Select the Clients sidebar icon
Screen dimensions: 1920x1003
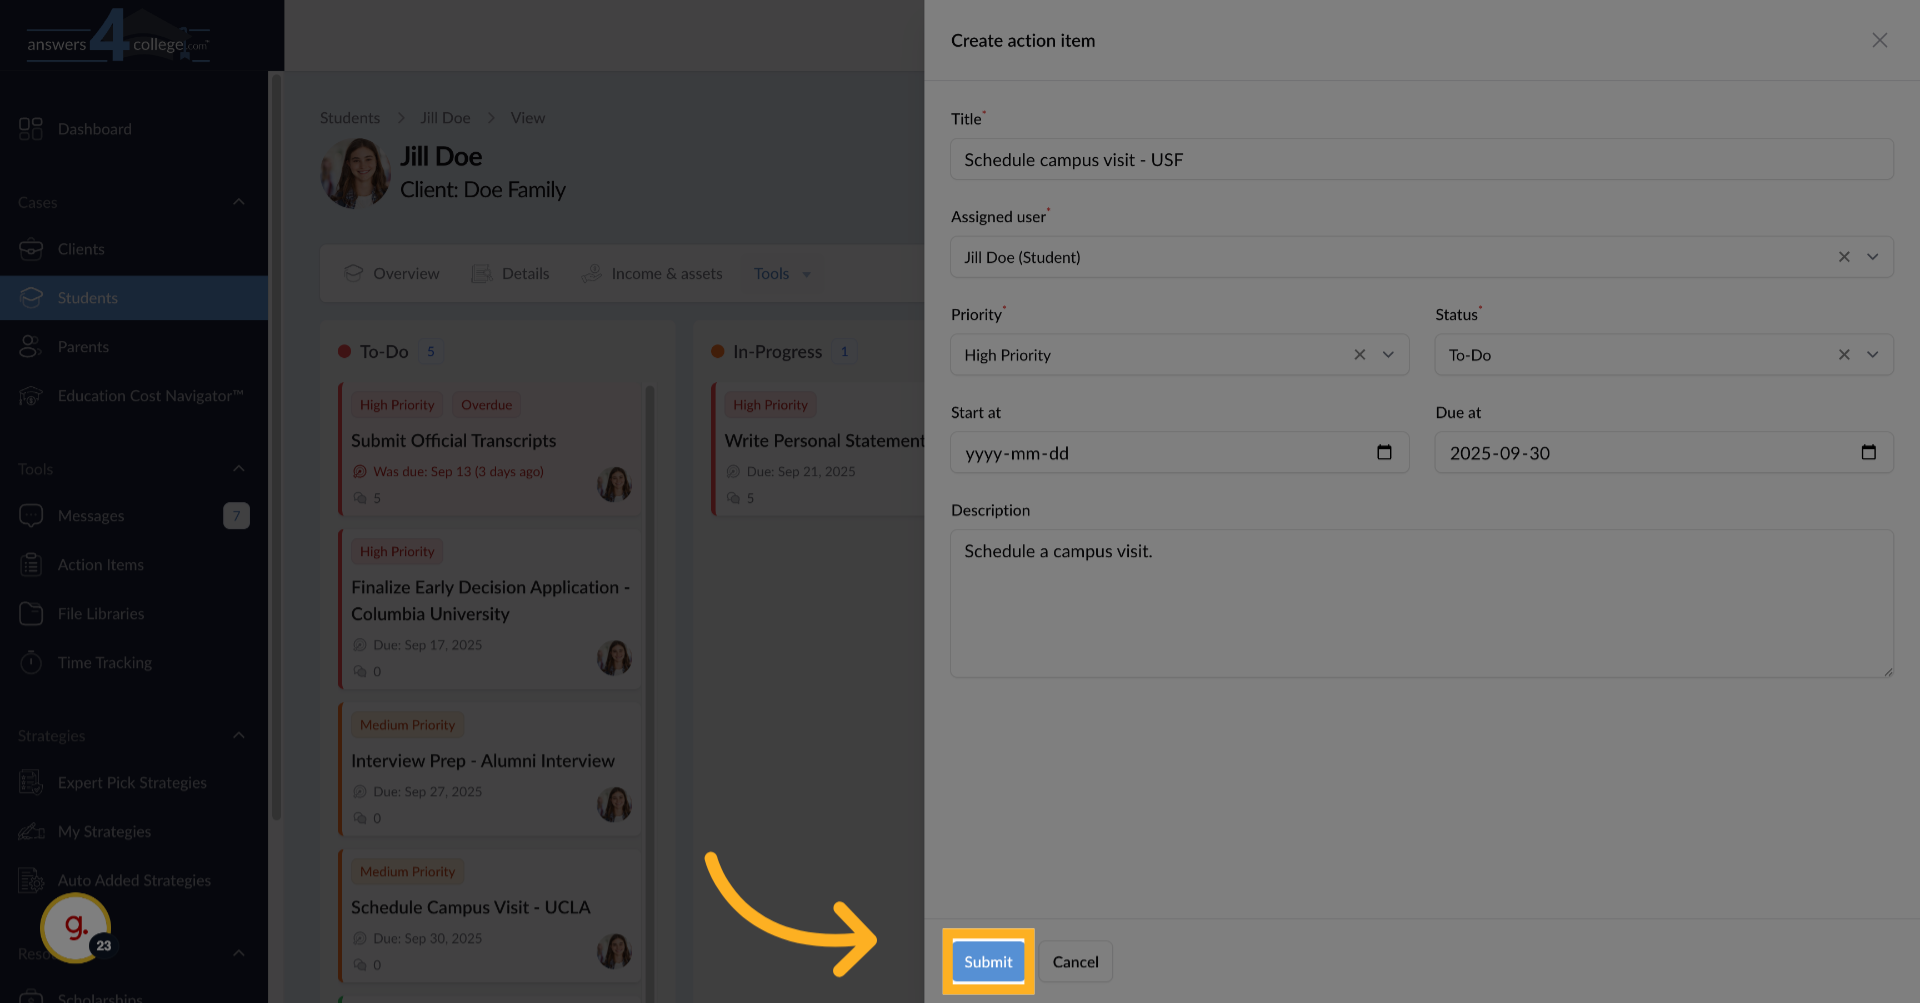click(x=82, y=249)
